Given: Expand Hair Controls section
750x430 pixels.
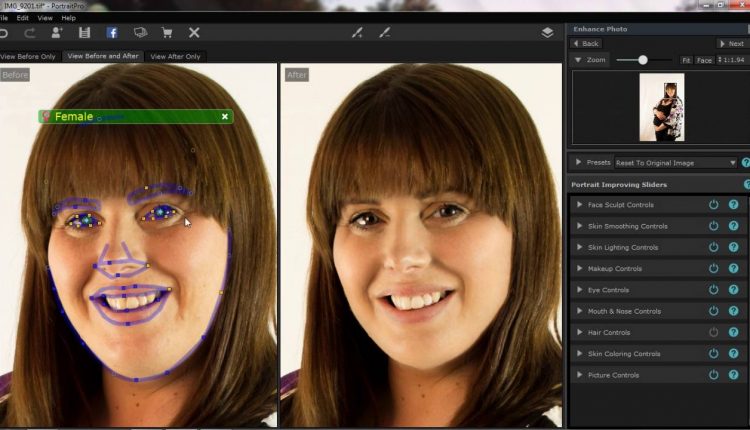Looking at the screenshot, I should [579, 332].
